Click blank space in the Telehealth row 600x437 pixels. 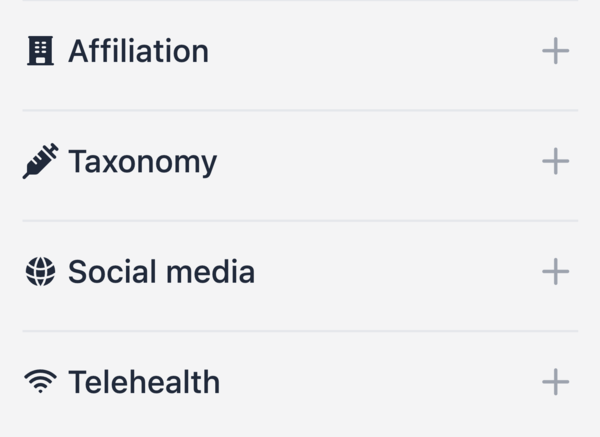(381, 382)
